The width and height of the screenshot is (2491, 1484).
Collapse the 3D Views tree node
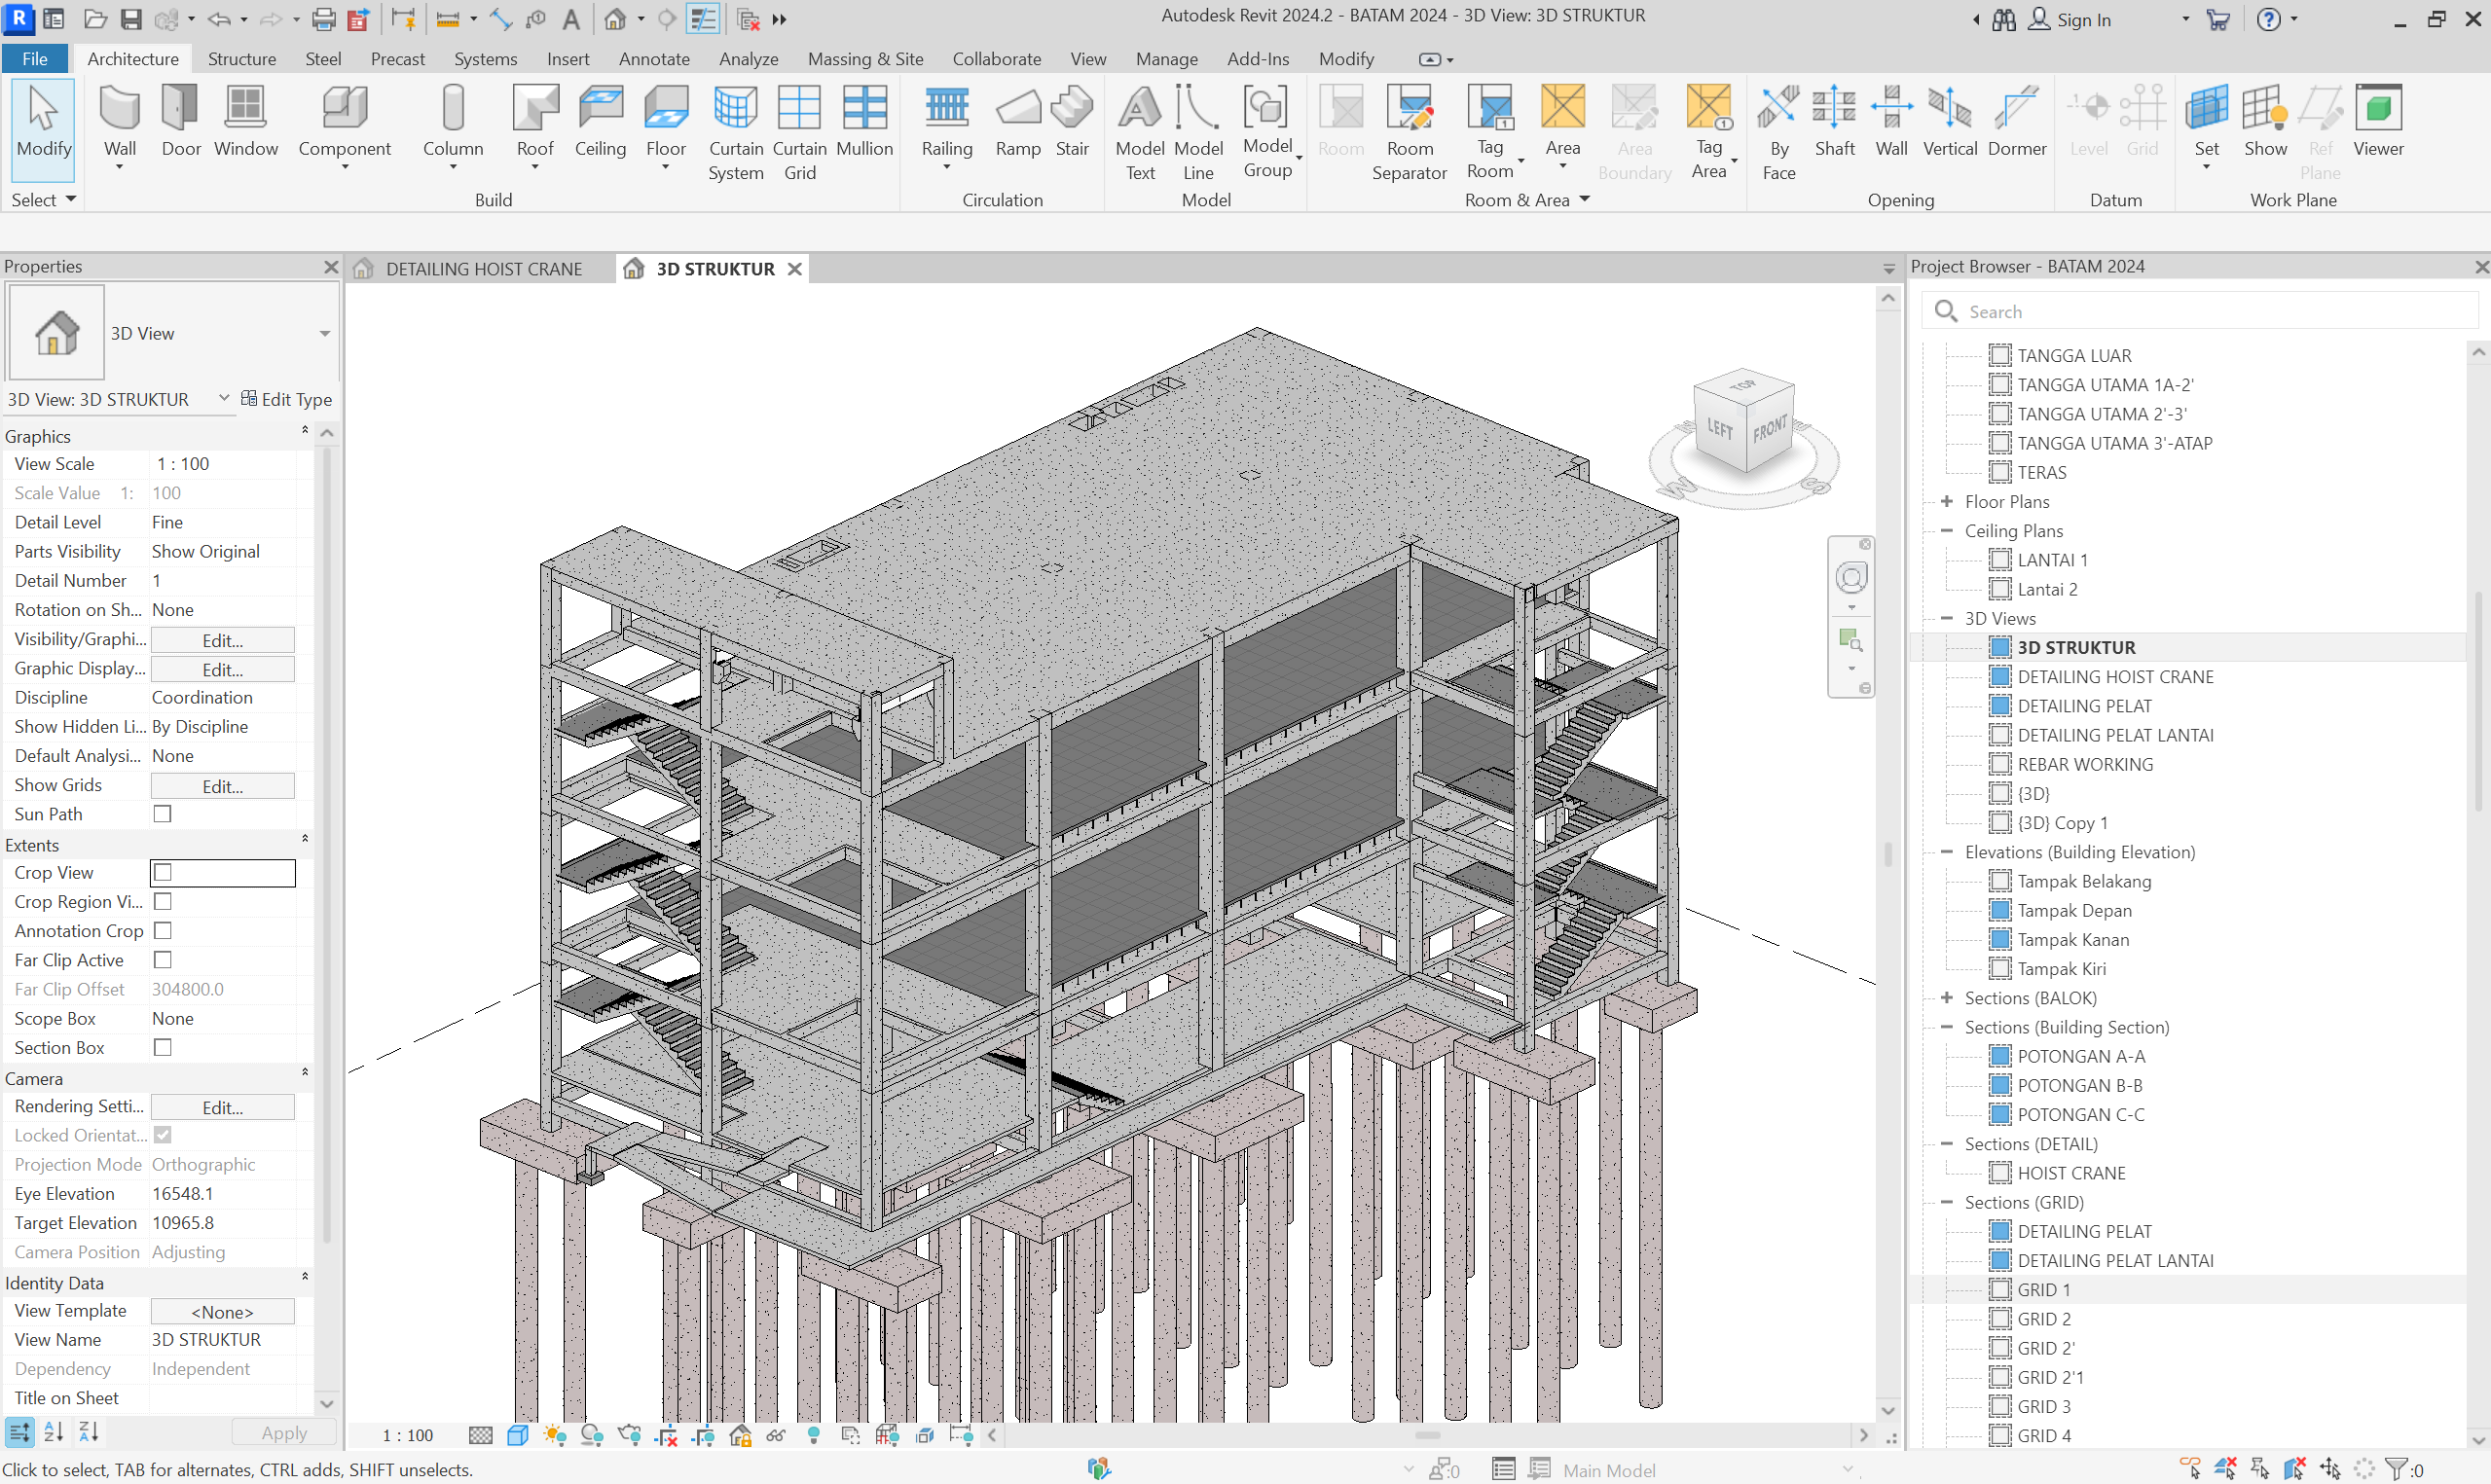(x=1946, y=619)
